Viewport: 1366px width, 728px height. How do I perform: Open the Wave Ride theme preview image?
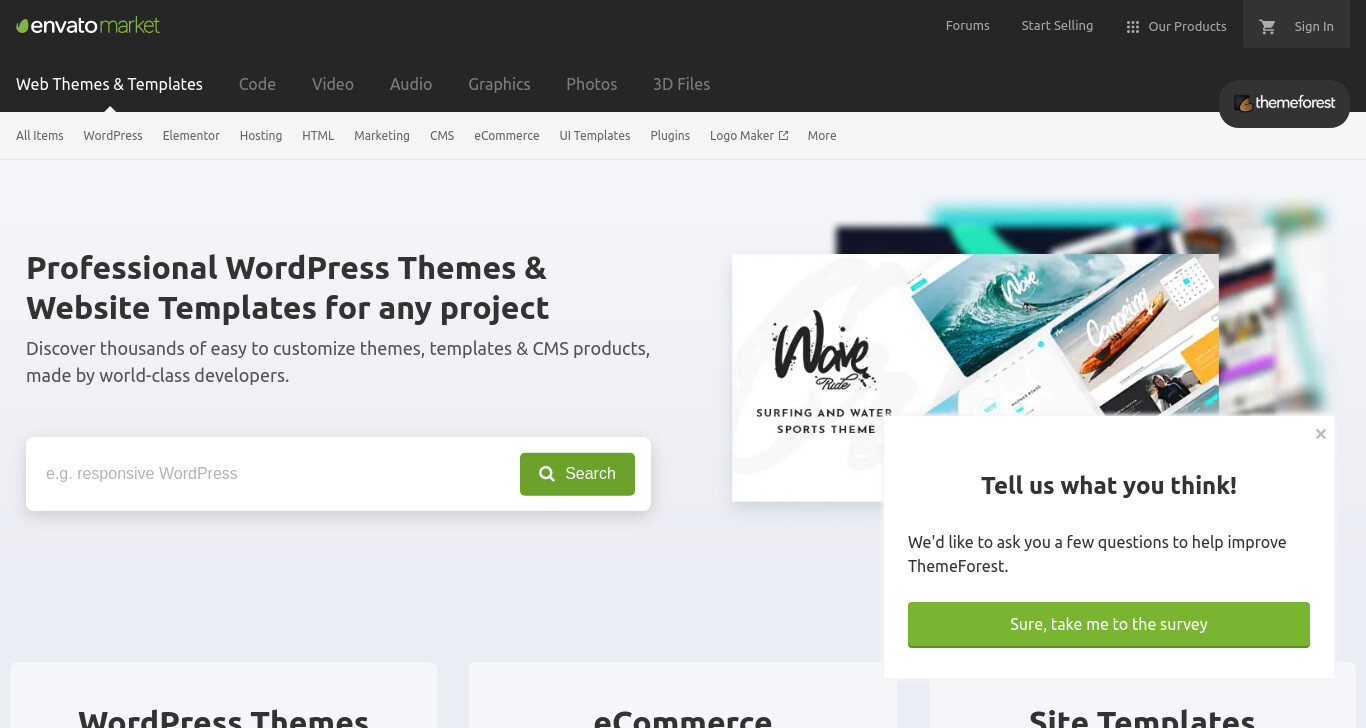975,378
